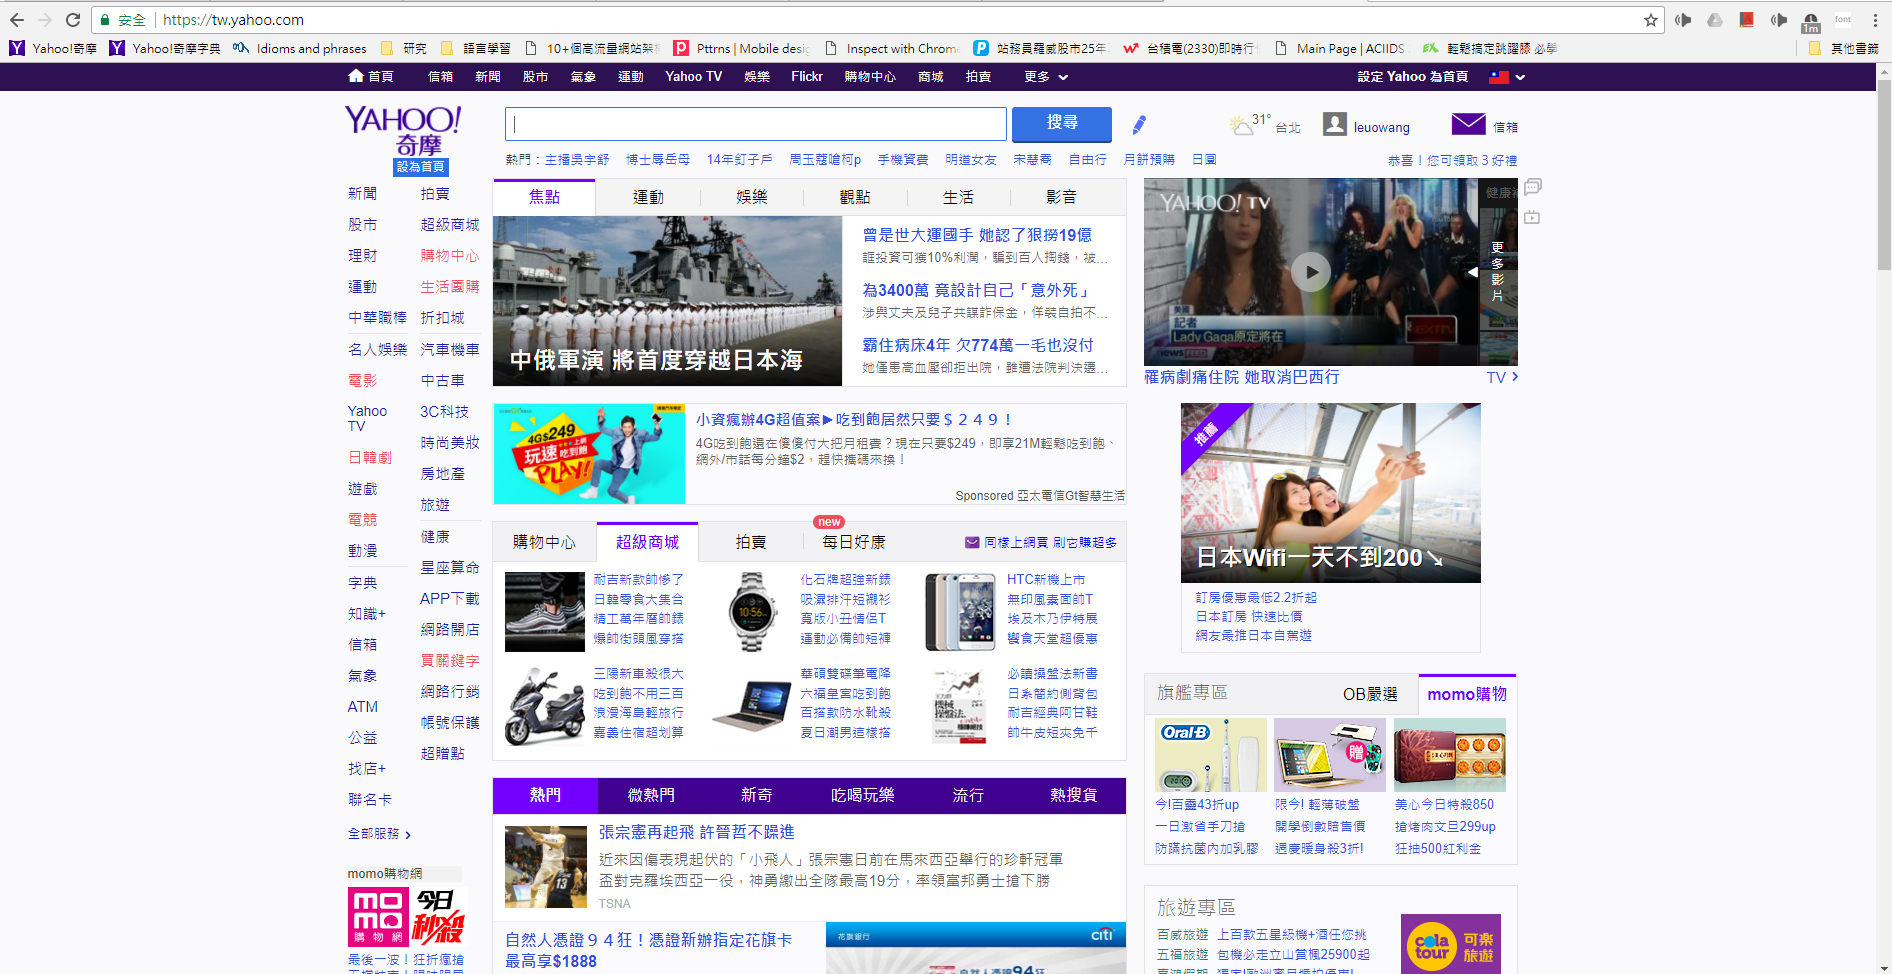Click the momo購物網 logo in sidebar
The image size is (1892, 974).
377,917
